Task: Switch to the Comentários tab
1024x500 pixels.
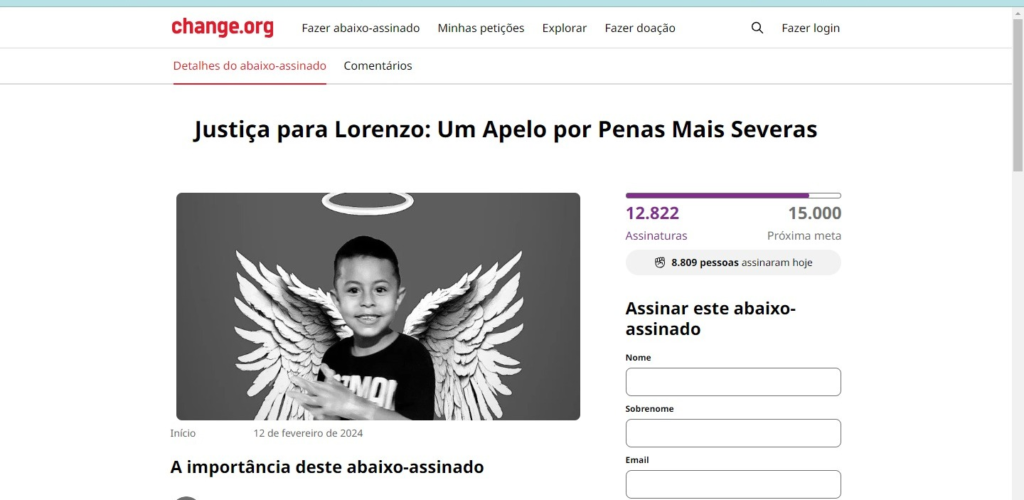Action: pyautogui.click(x=377, y=66)
